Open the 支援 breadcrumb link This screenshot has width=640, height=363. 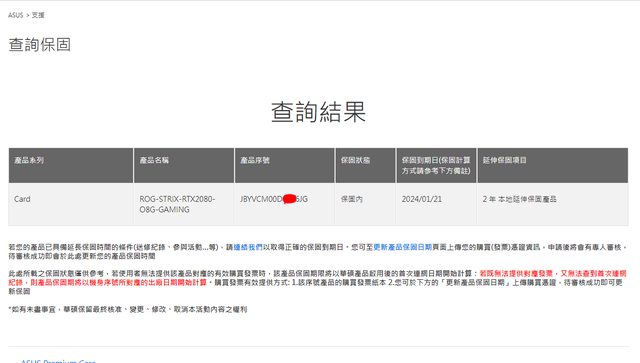38,15
